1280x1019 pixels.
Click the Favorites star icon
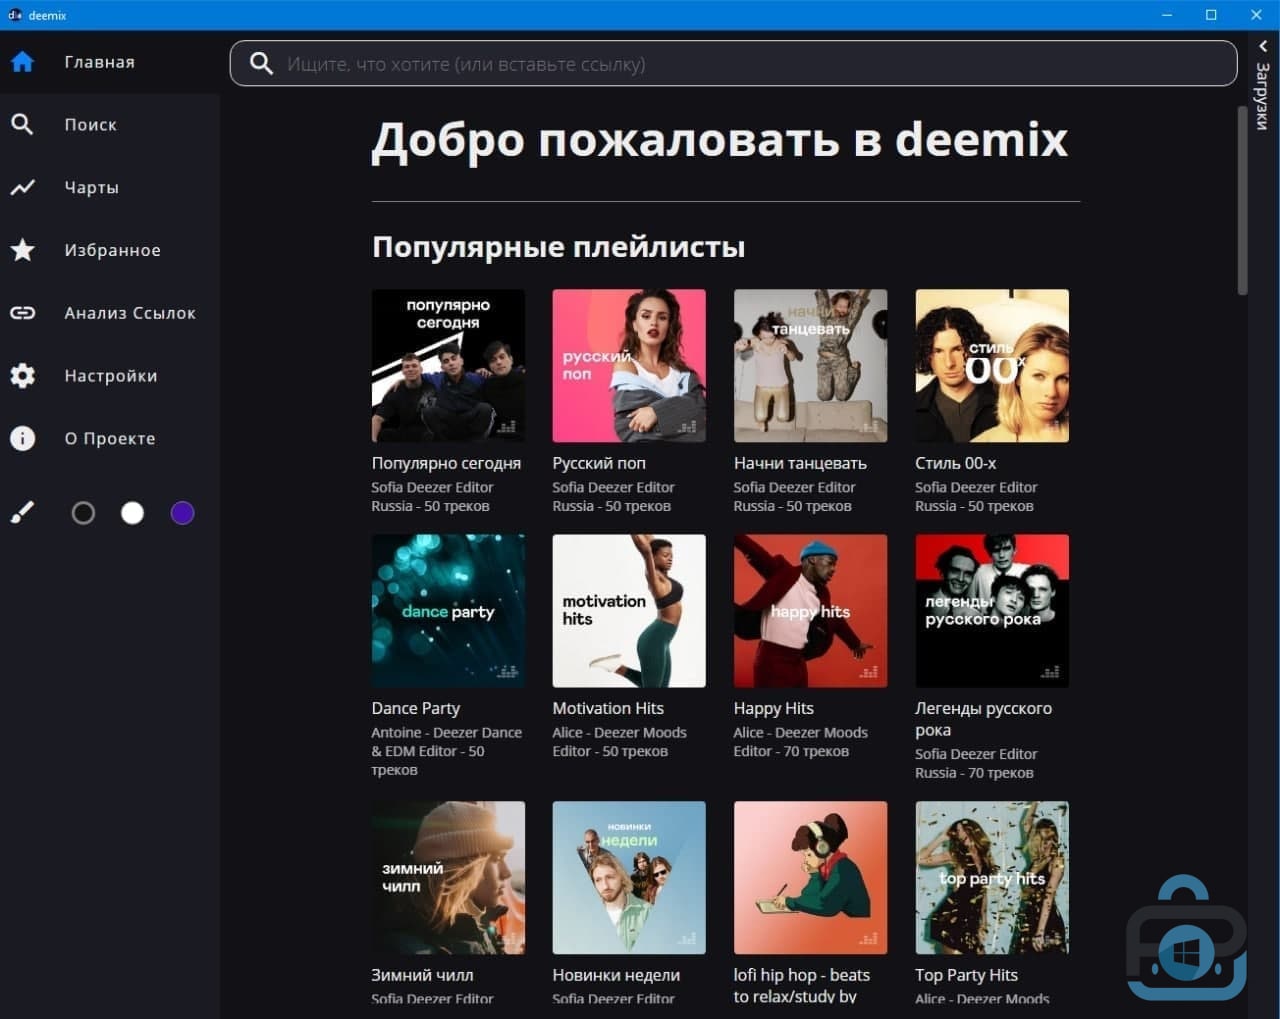[22, 250]
